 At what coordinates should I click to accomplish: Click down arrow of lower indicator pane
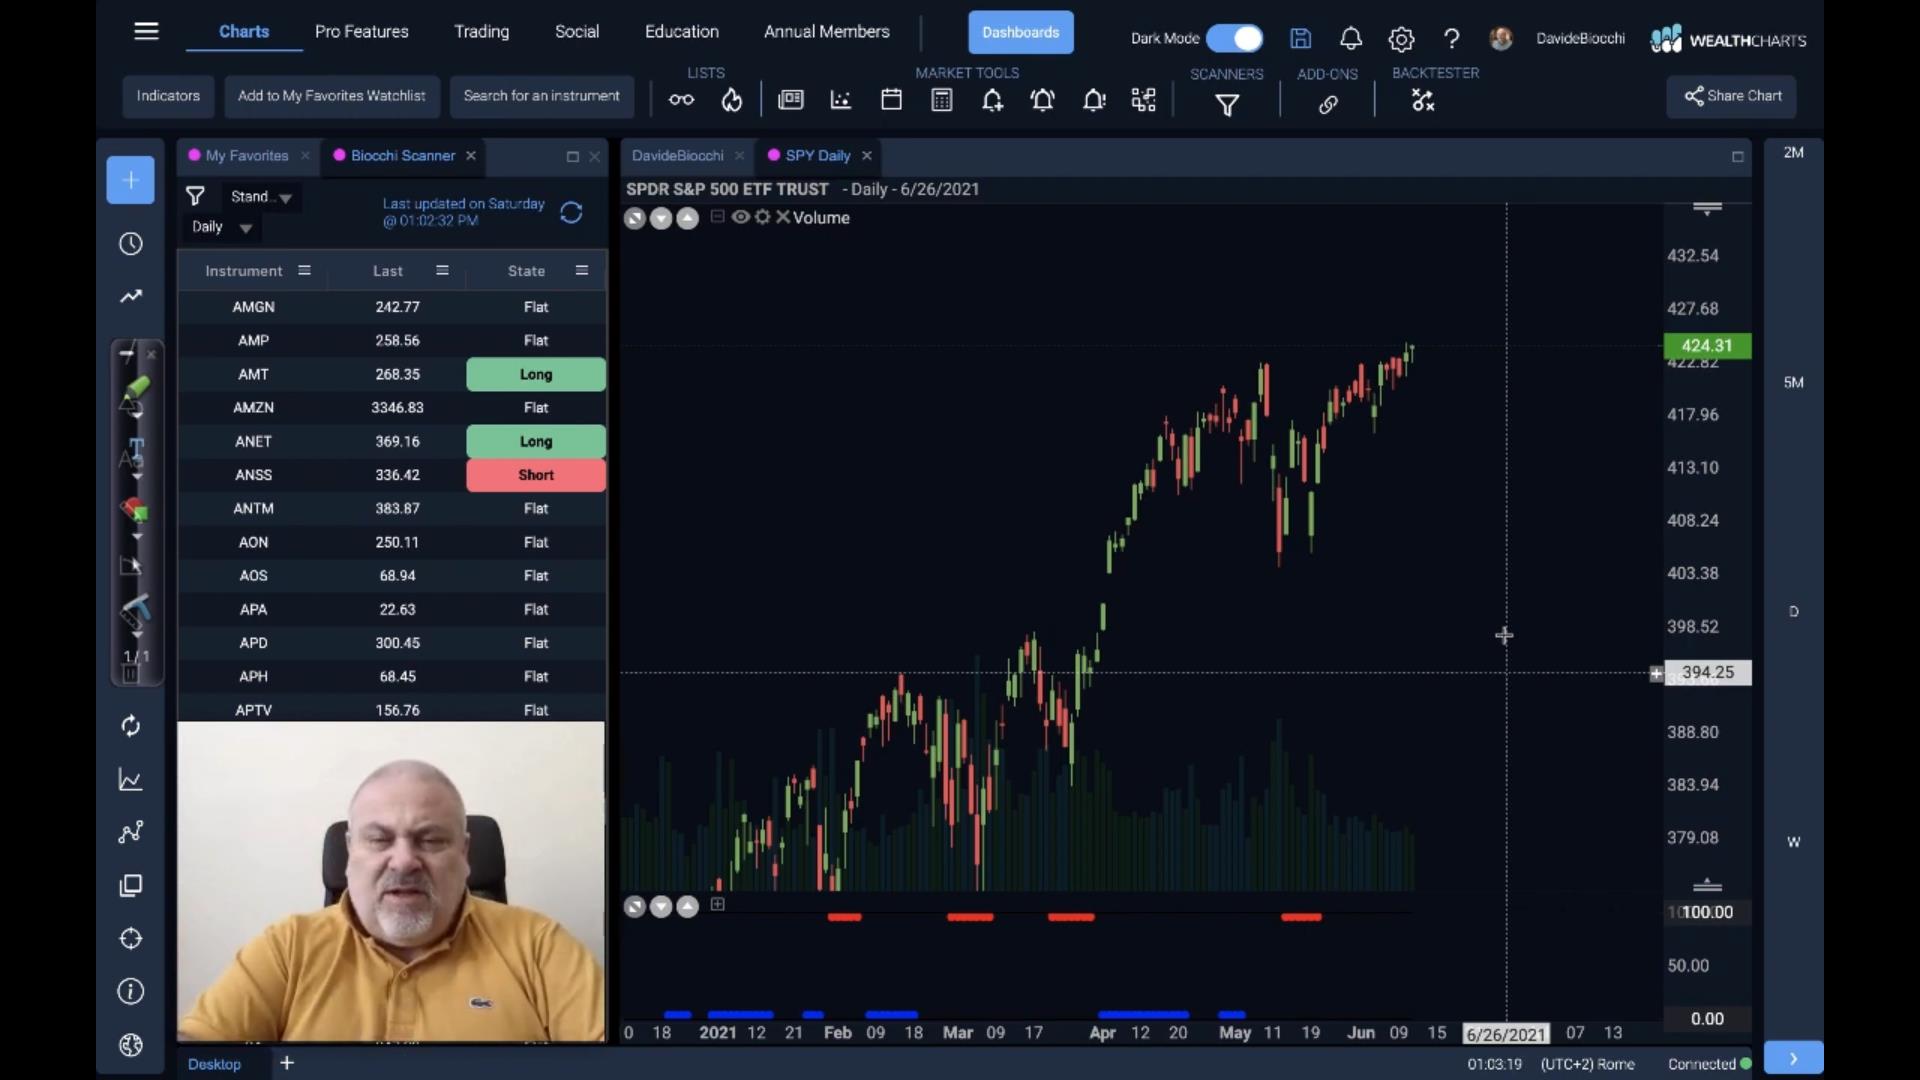point(661,906)
